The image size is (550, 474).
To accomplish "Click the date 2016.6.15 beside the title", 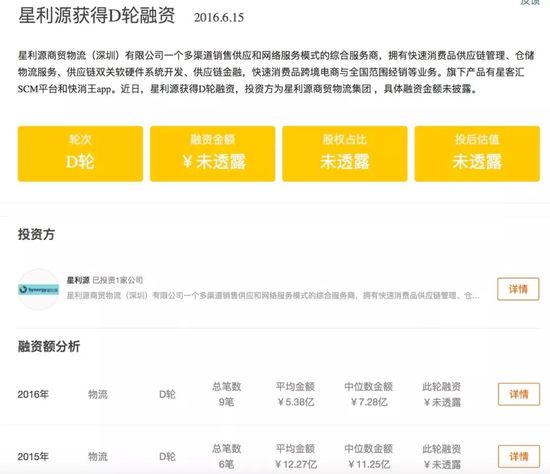I will (x=219, y=18).
